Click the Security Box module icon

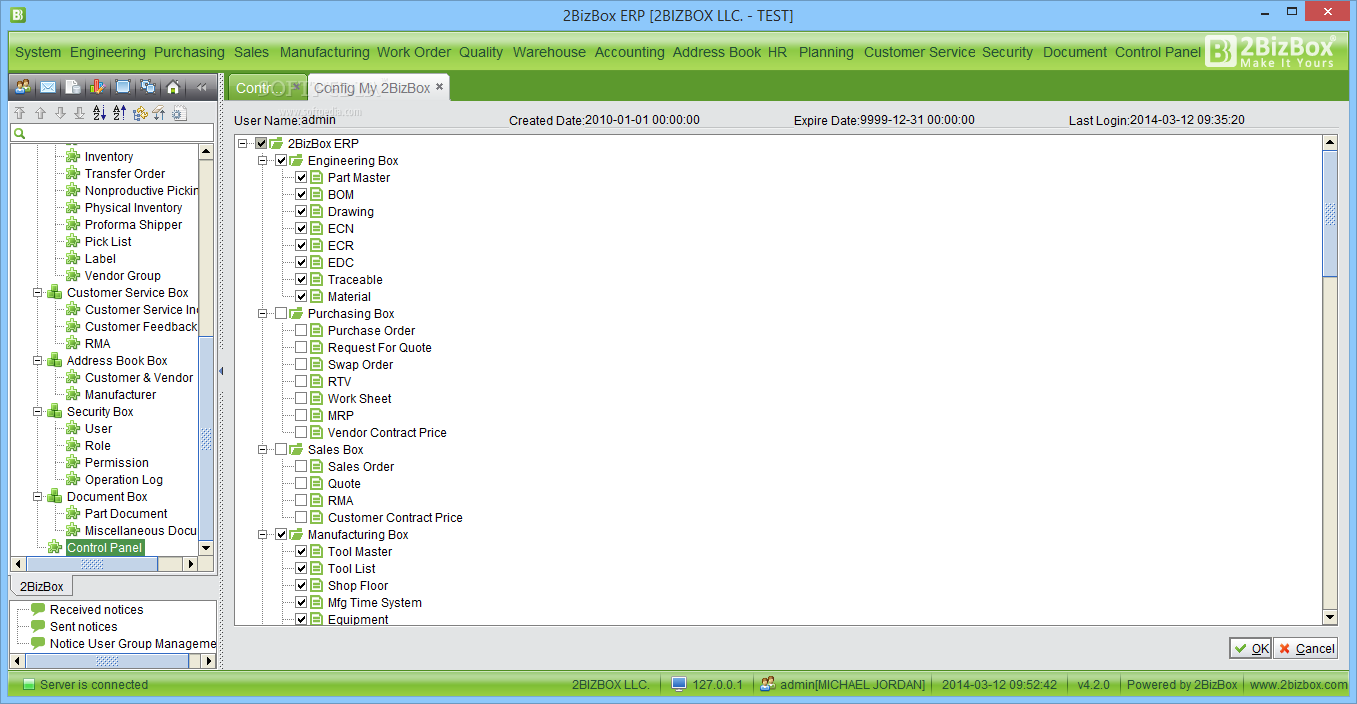(x=54, y=411)
